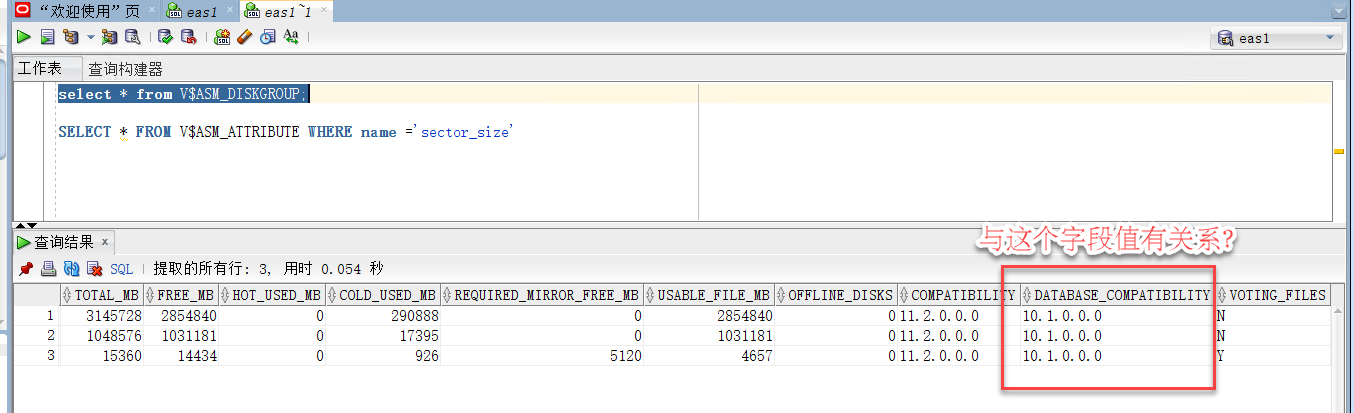Click the SQL link in results toolbar

point(121,269)
